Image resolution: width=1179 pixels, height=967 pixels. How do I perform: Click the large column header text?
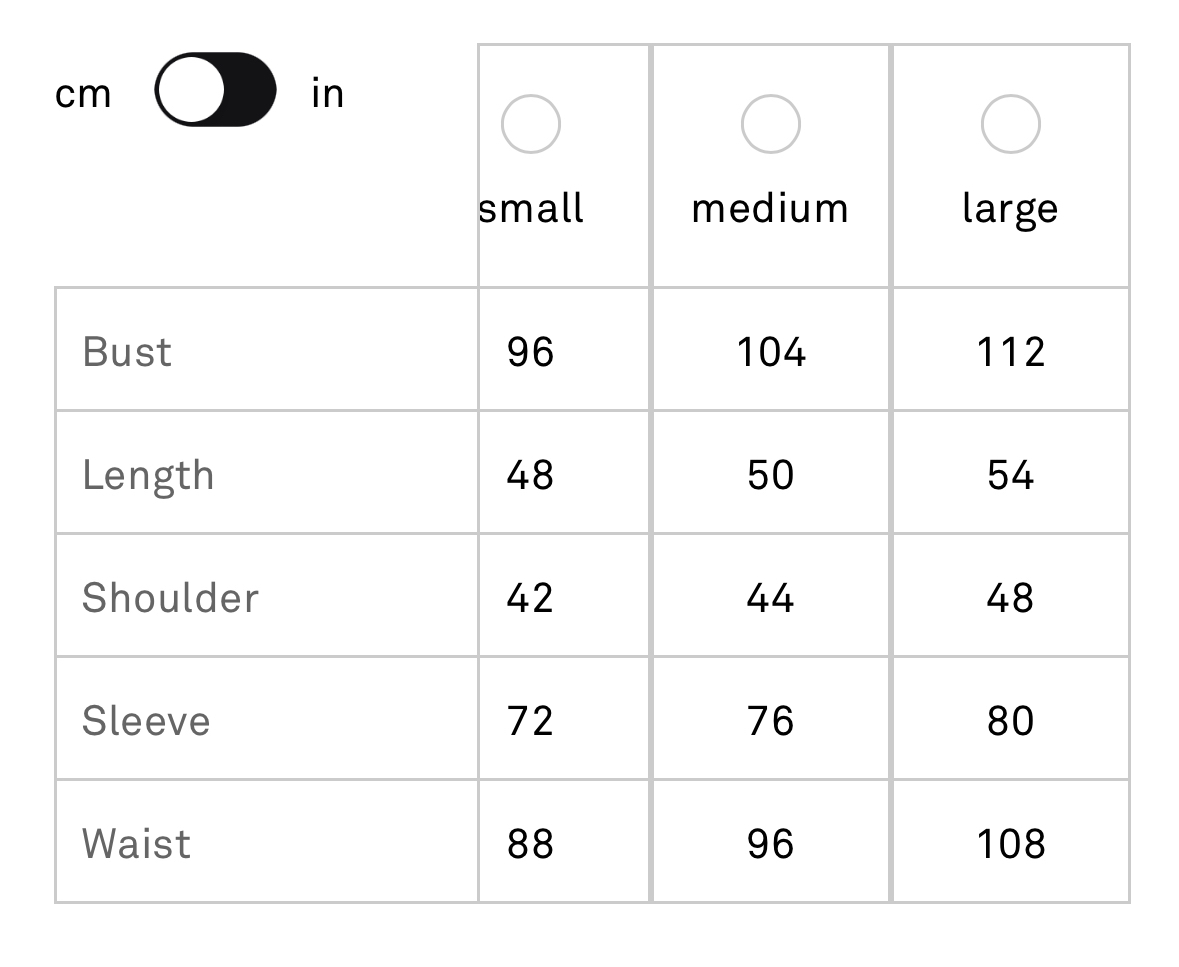[x=1011, y=210]
